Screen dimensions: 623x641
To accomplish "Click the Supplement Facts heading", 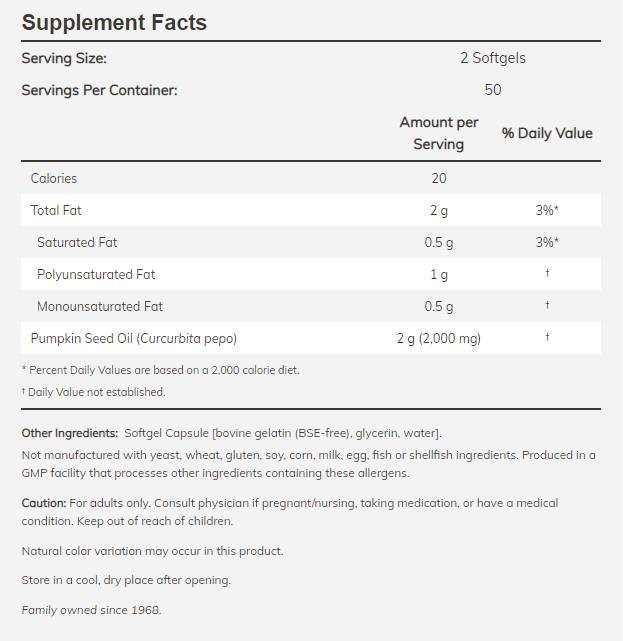I will (114, 22).
